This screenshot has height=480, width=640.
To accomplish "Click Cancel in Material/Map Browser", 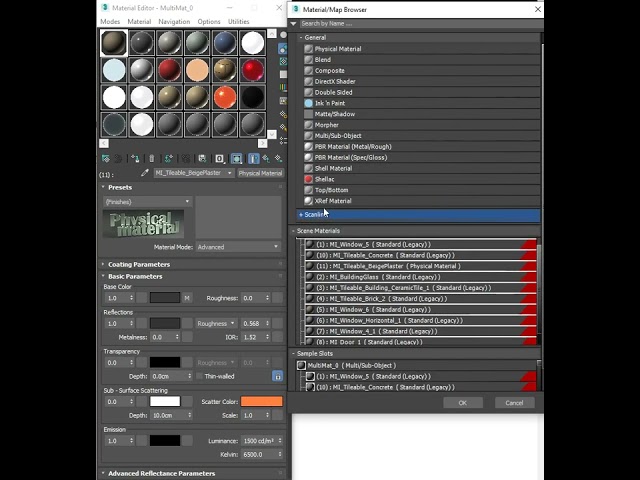I will click(514, 403).
